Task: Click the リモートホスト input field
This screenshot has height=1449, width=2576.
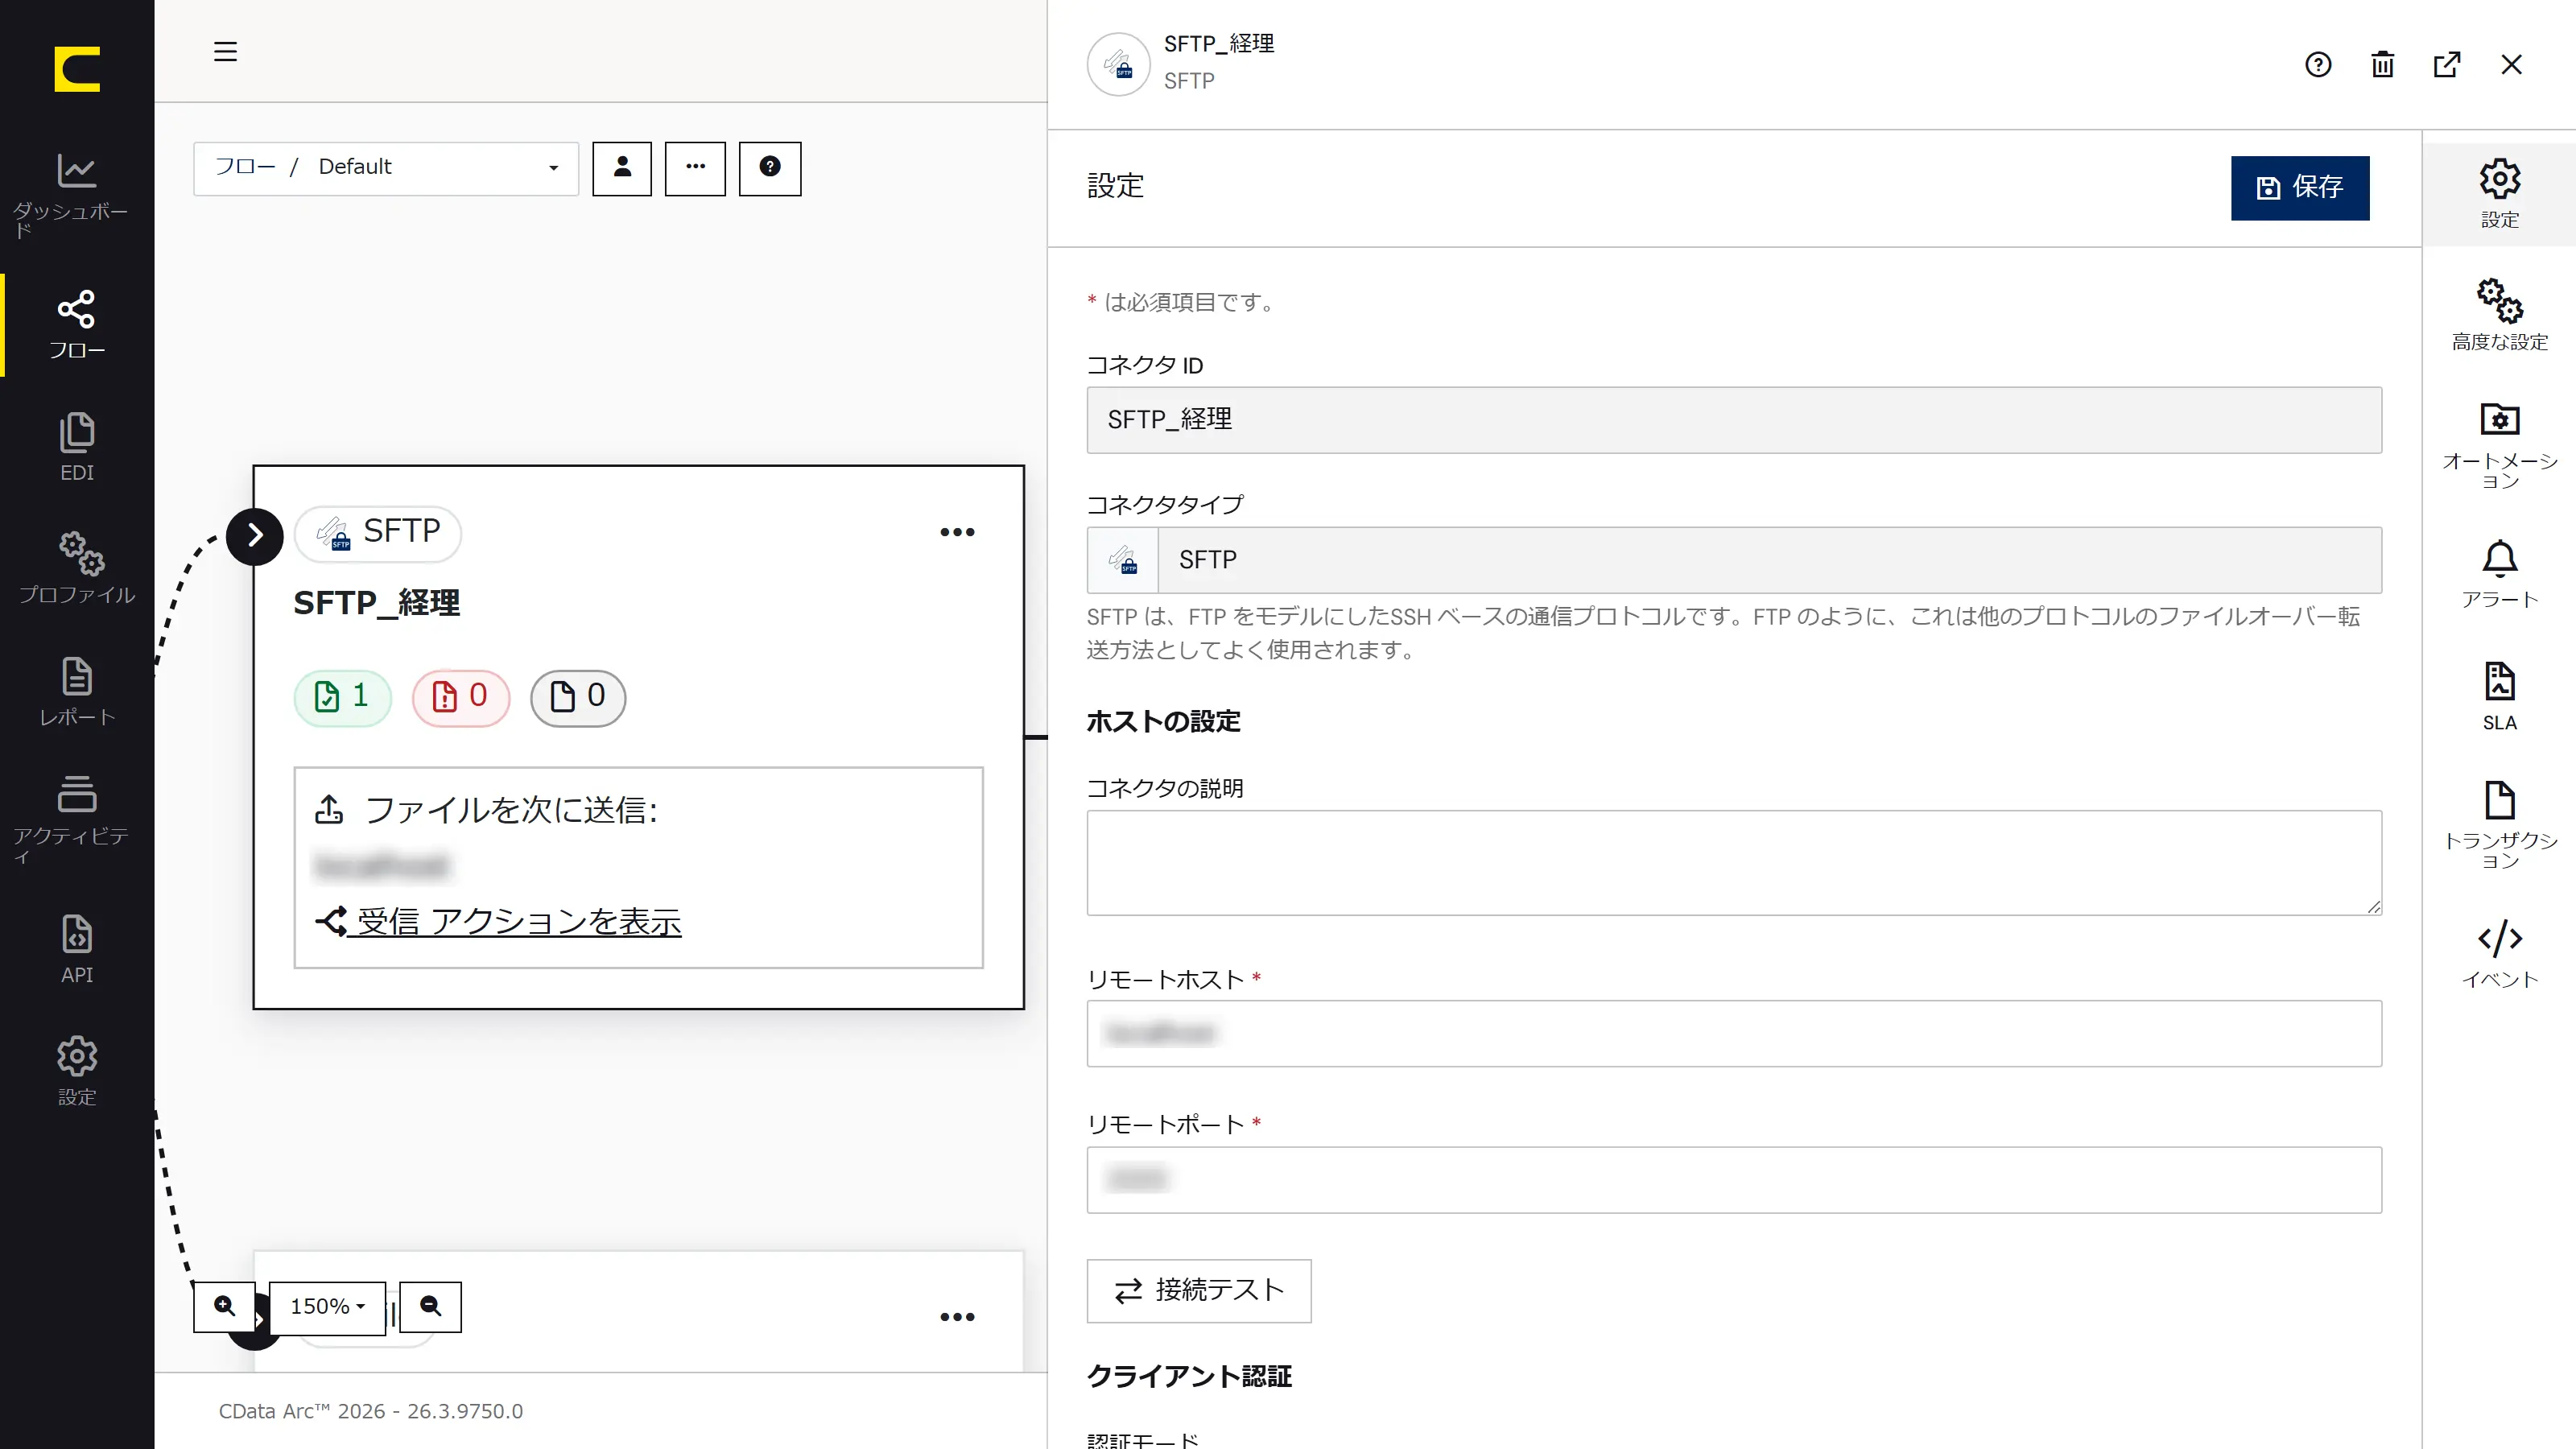Action: click(1734, 1033)
